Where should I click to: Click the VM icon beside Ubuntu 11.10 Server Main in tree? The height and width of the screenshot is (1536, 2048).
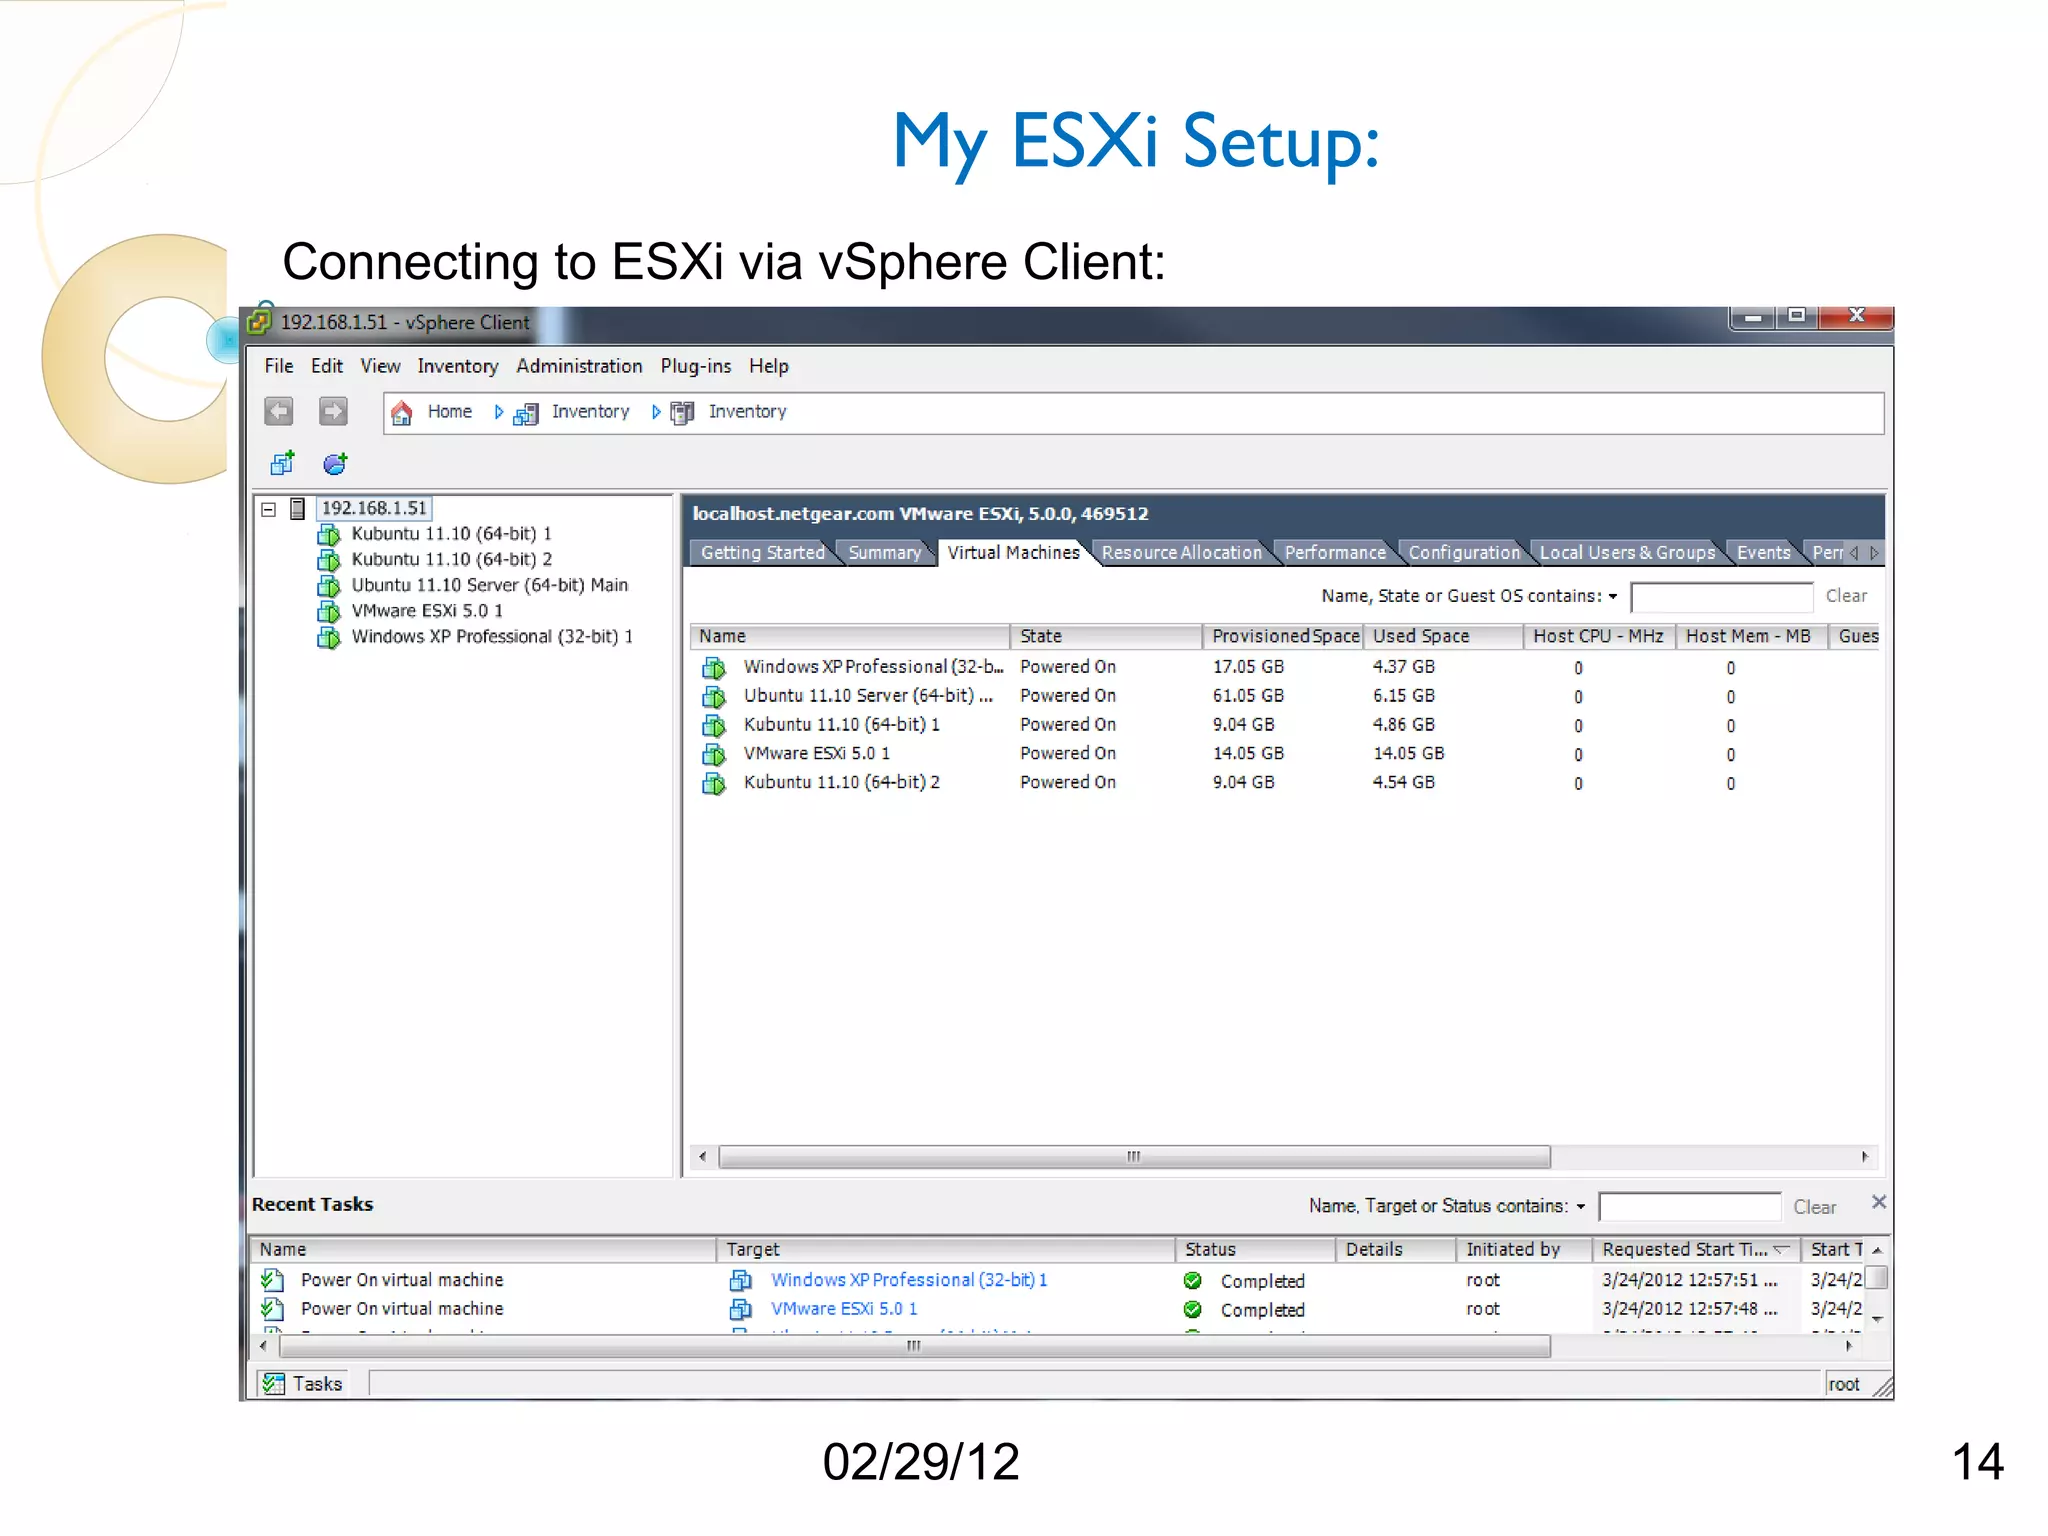coord(328,586)
